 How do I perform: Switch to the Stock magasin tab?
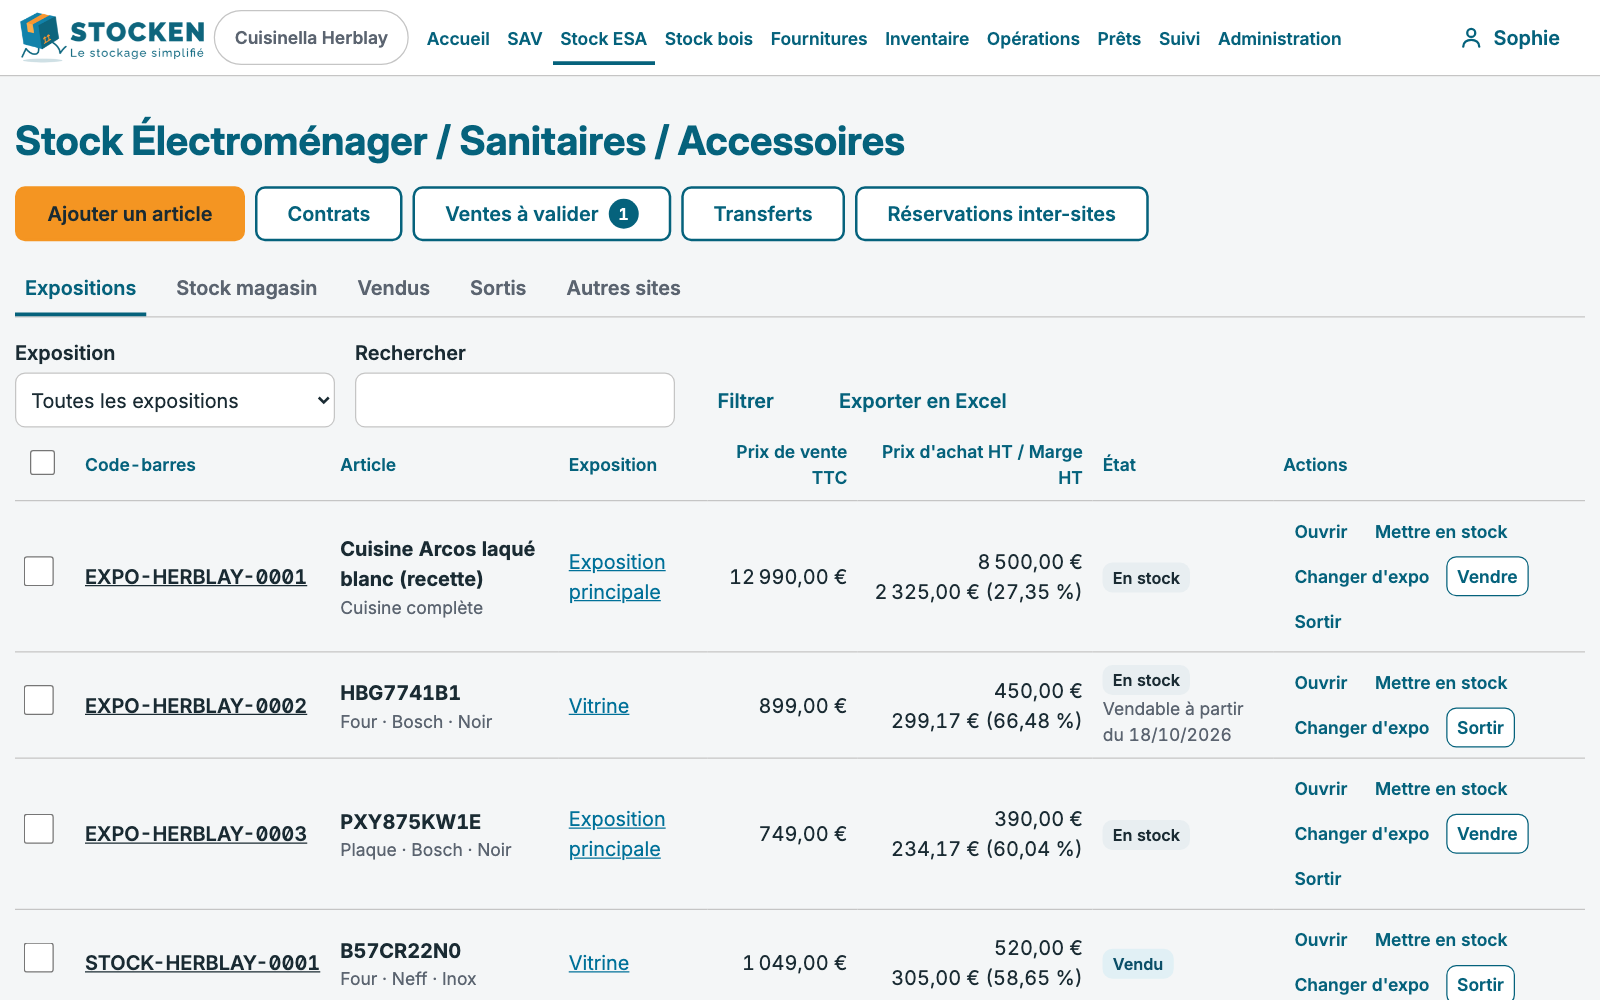247,288
